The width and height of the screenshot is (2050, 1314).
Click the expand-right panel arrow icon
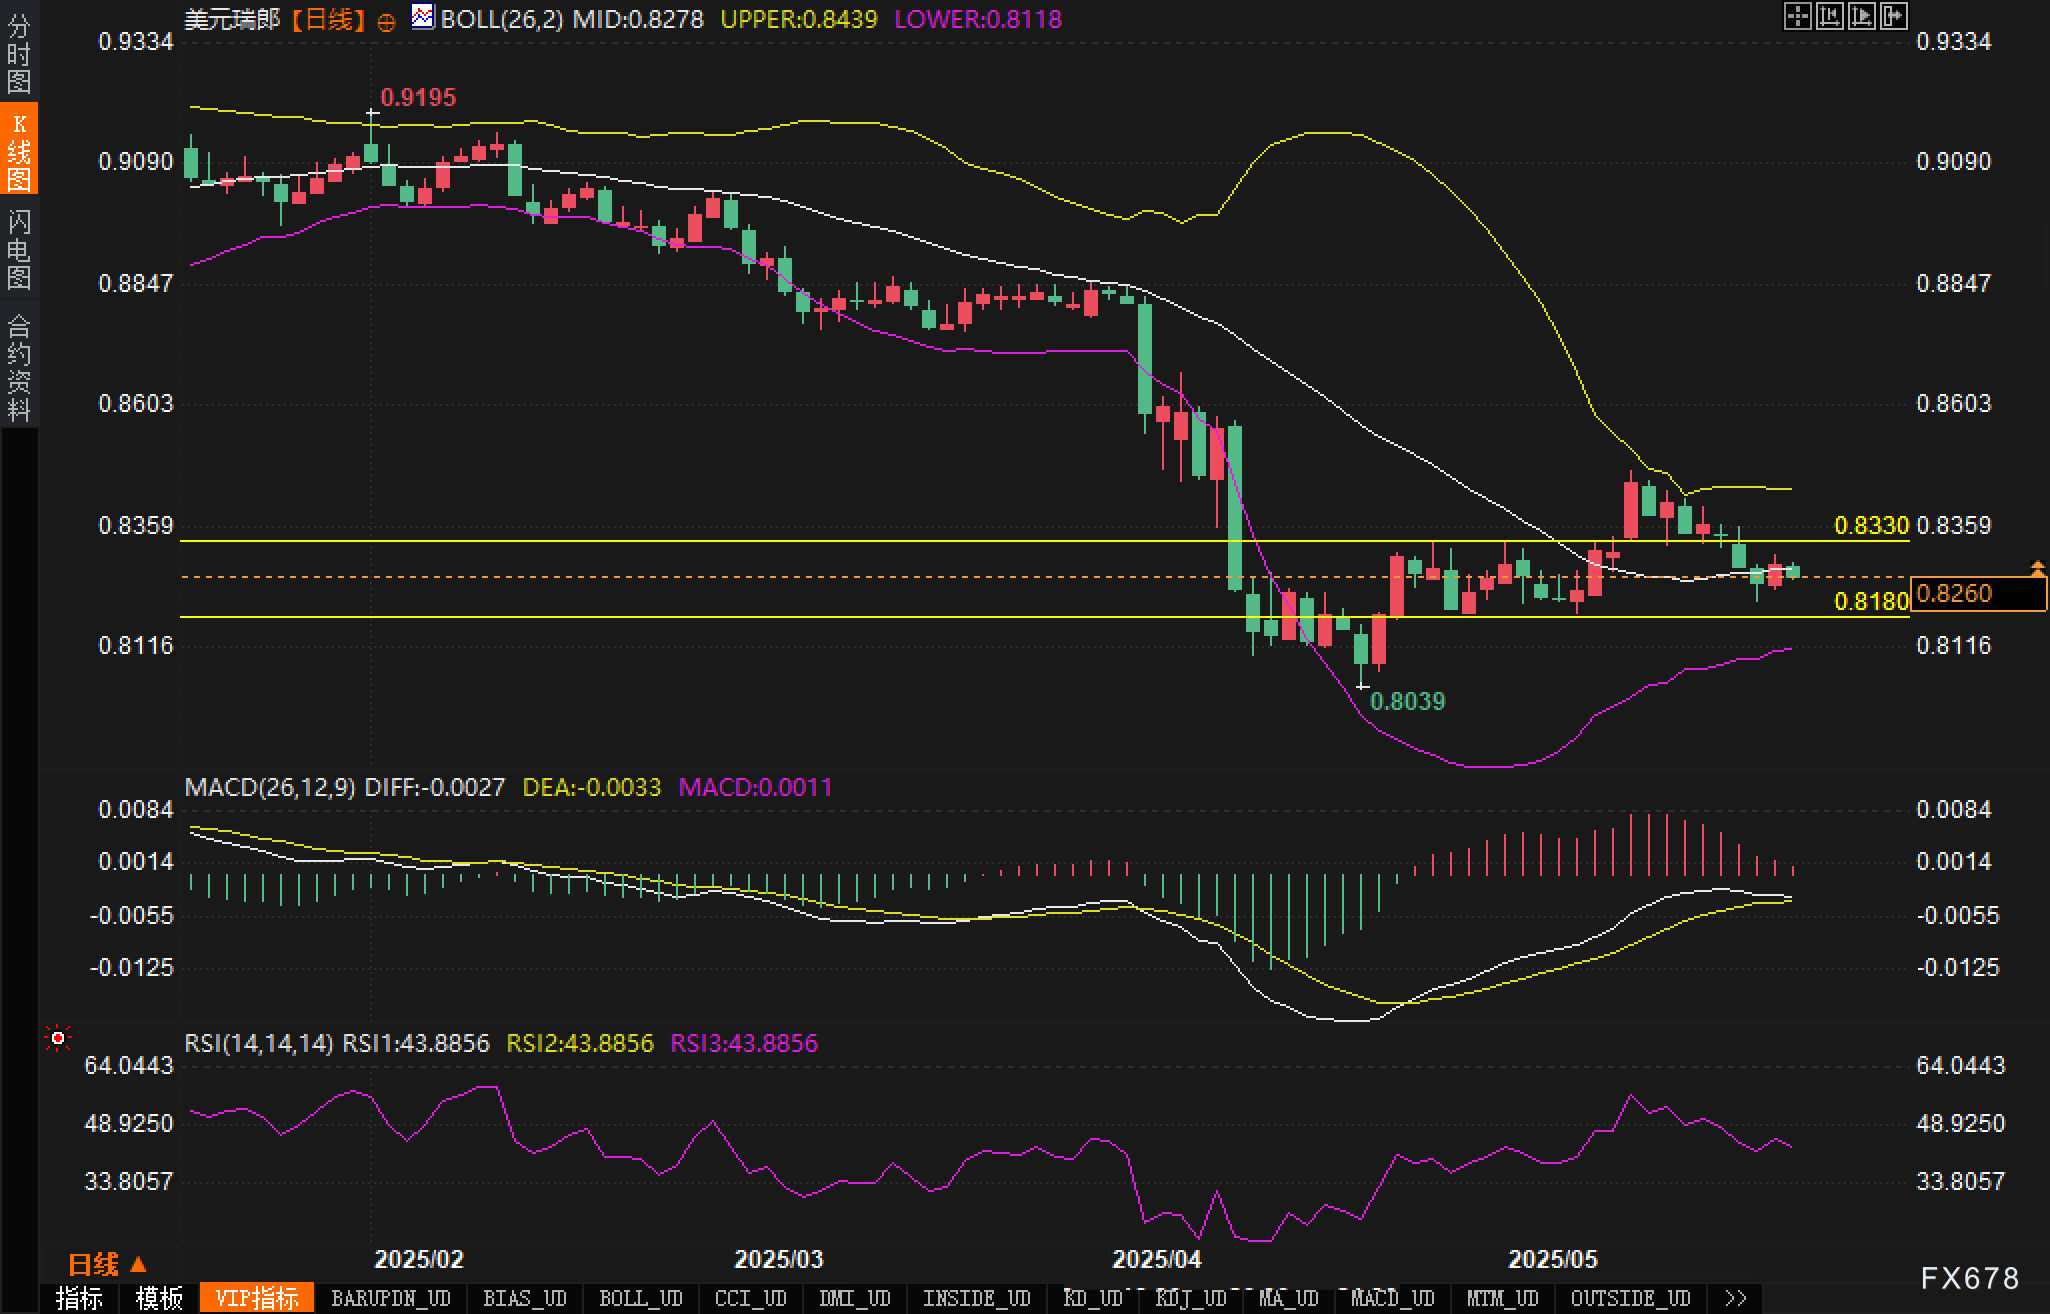click(1893, 16)
